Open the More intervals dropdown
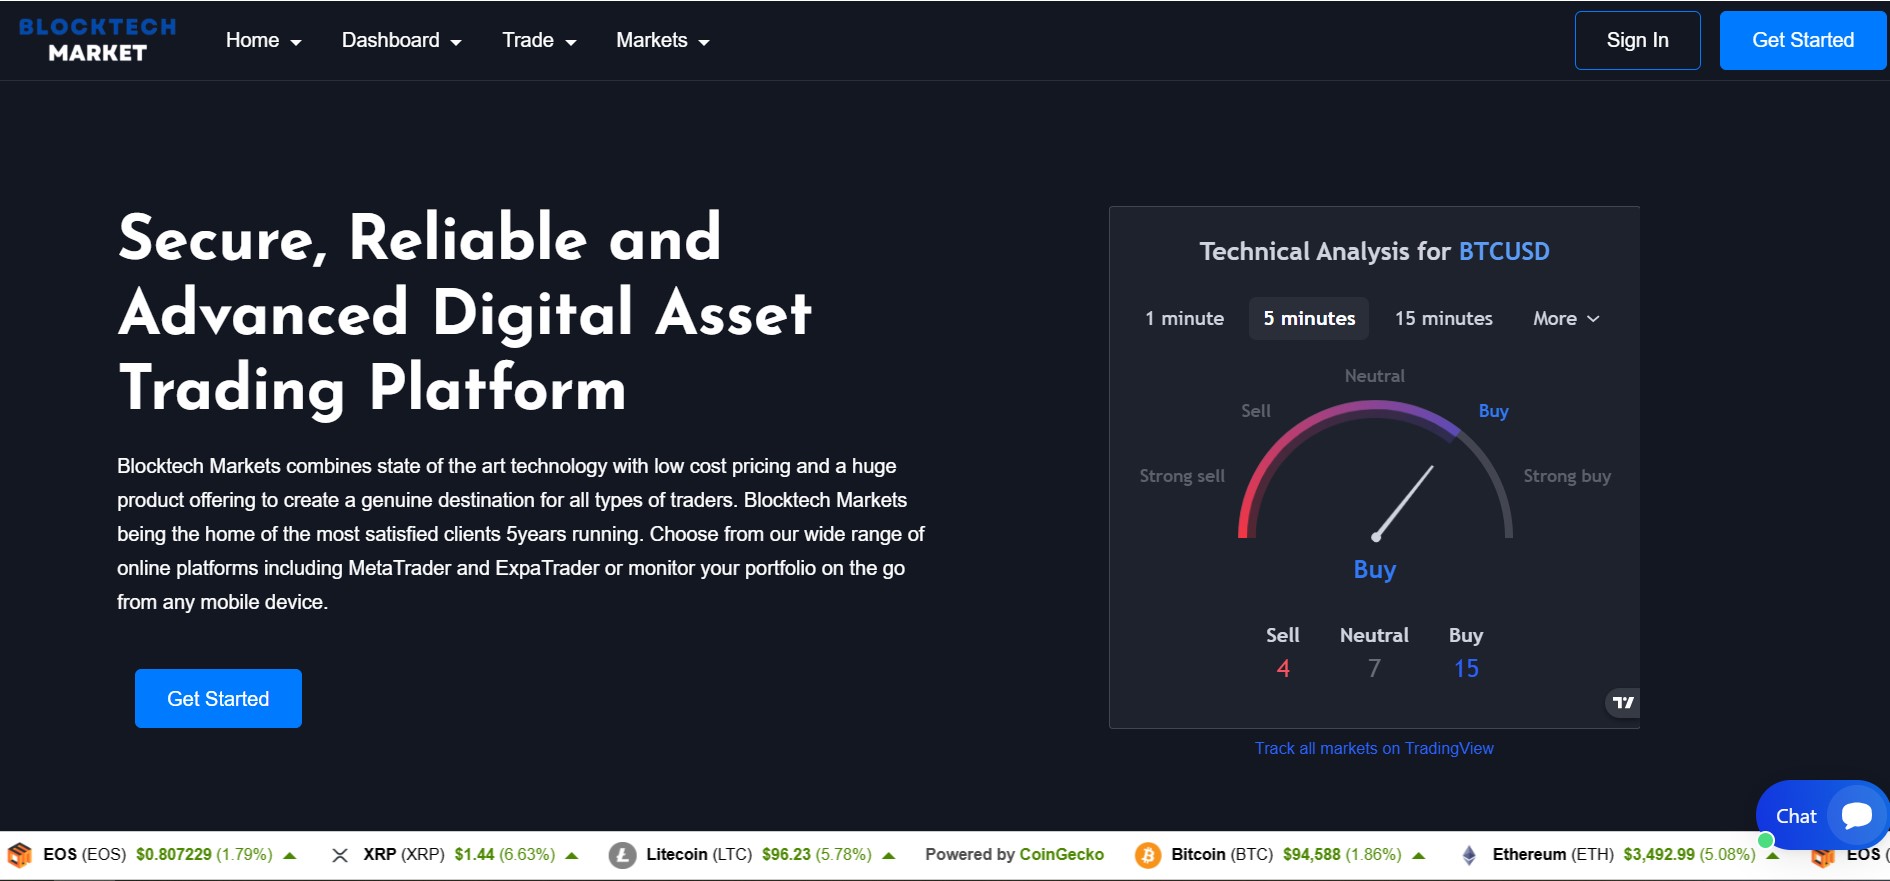 coord(1566,318)
